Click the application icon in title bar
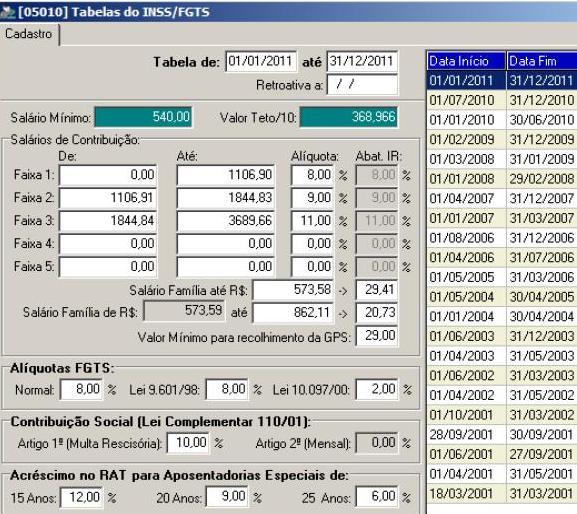The image size is (577, 514). pos(7,12)
